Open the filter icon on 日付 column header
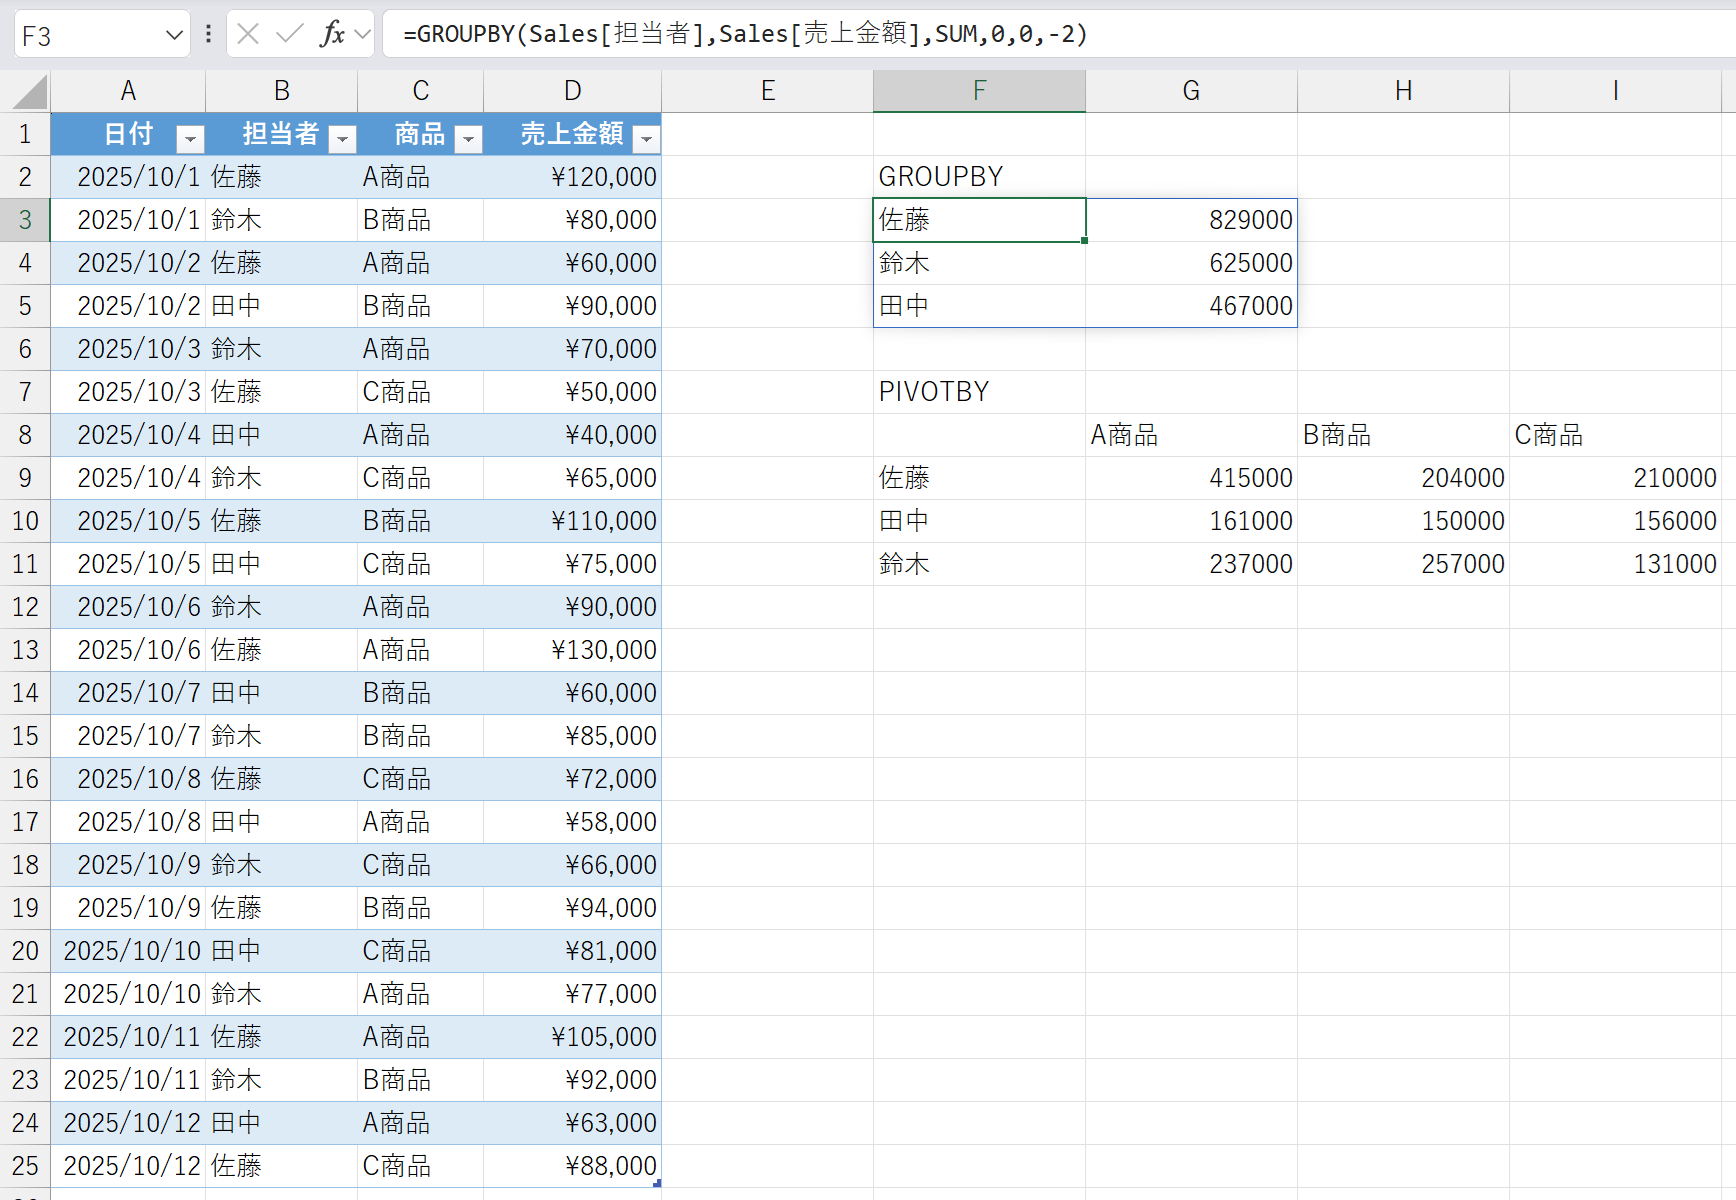 point(189,139)
